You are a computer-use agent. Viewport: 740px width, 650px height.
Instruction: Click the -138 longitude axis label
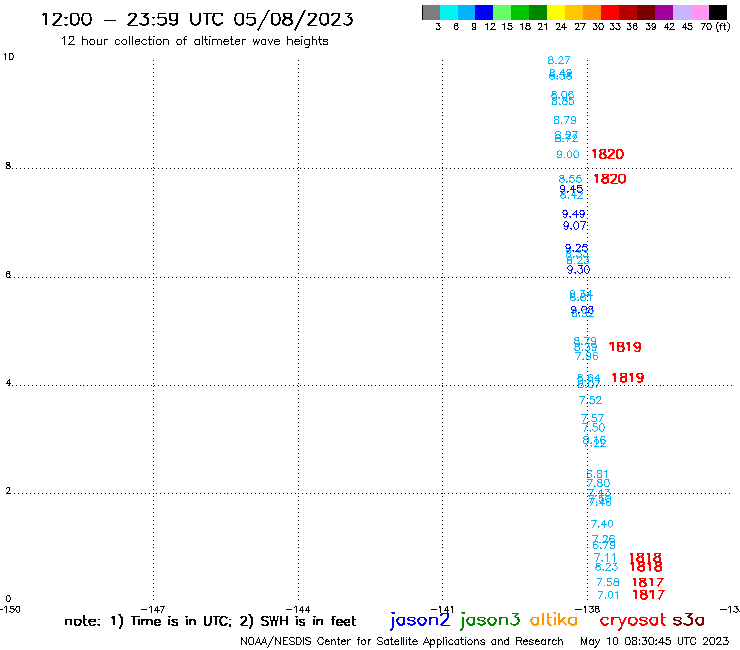tap(588, 609)
